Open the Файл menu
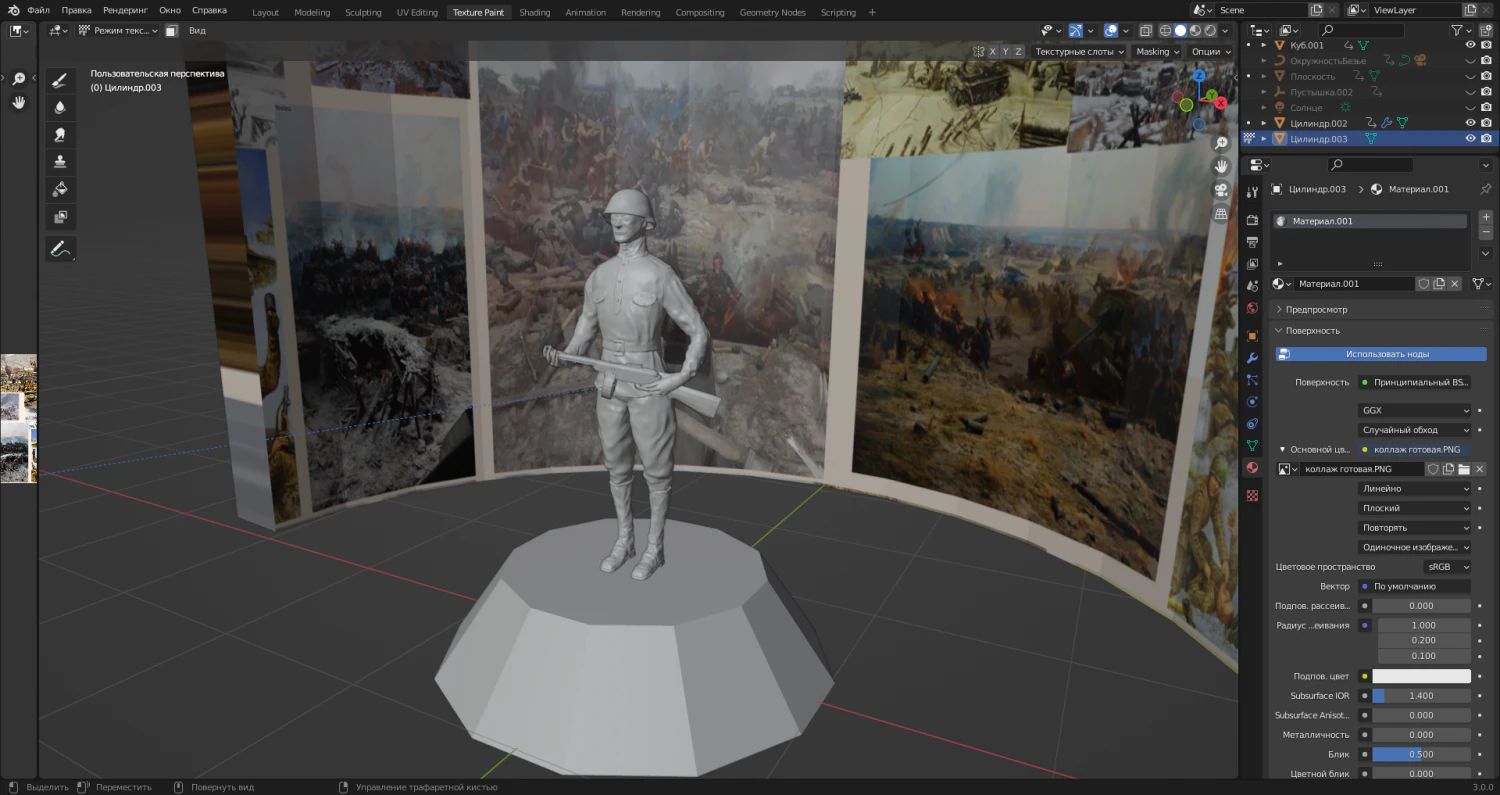Viewport: 1500px width, 795px height. [39, 10]
